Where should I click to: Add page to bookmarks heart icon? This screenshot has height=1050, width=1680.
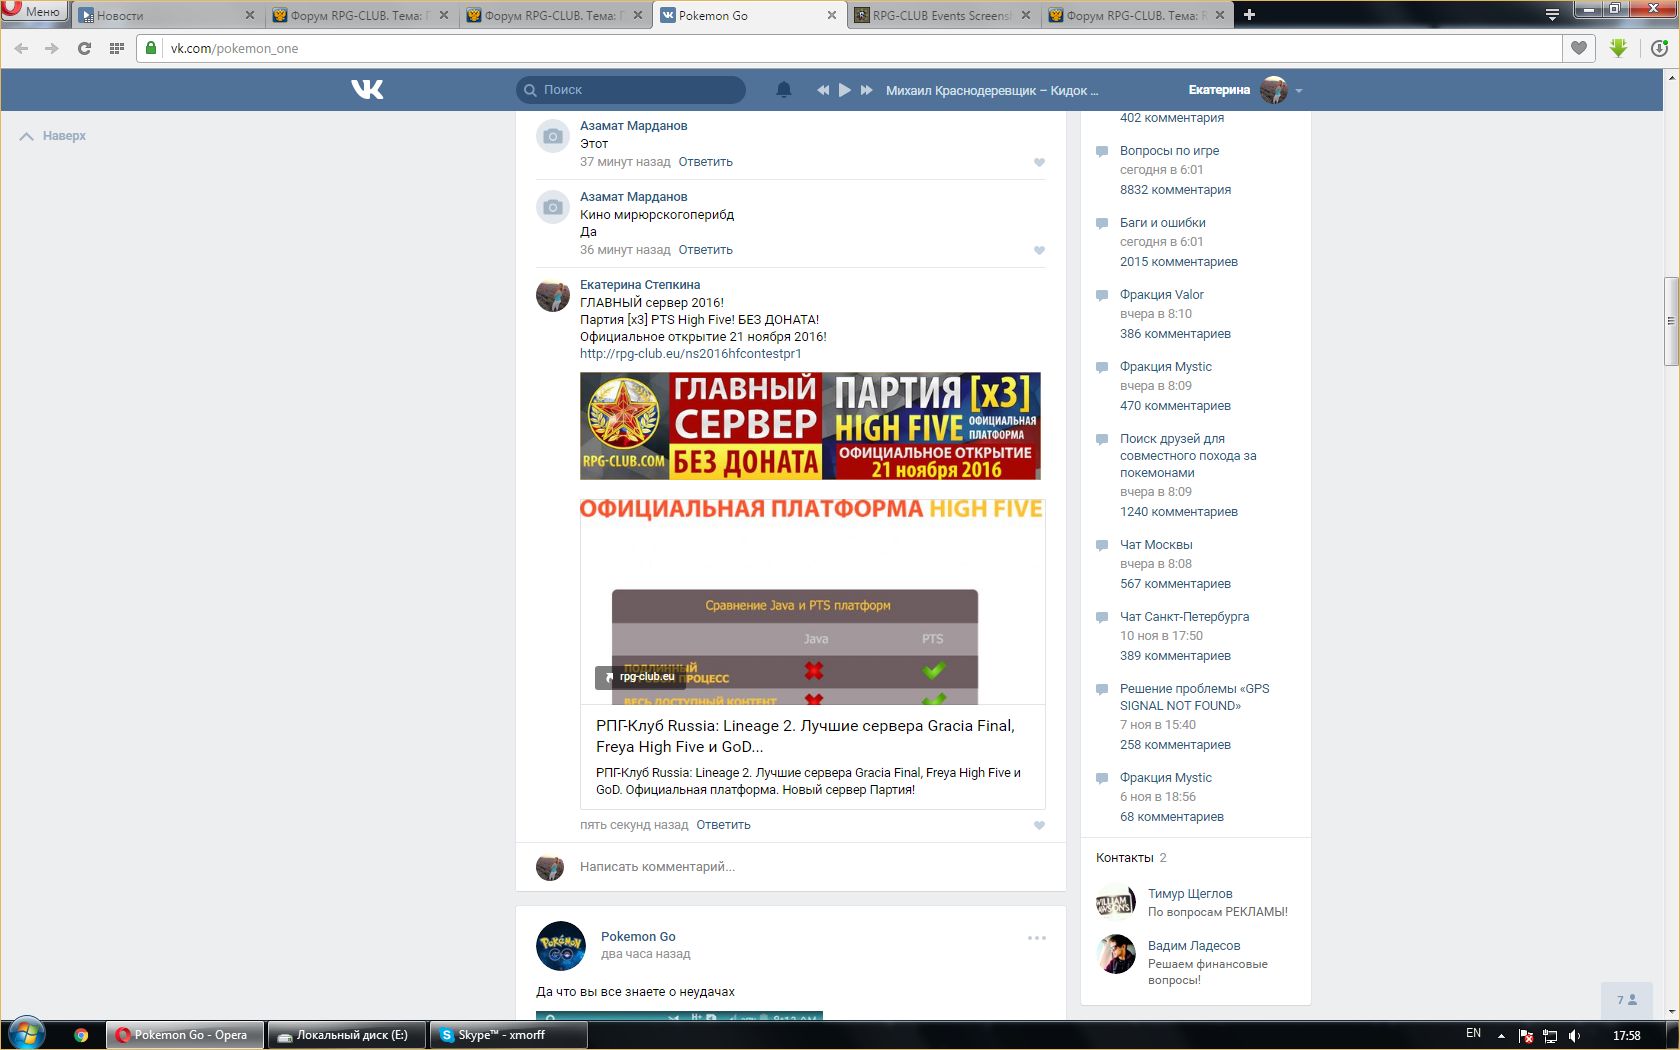click(x=1579, y=48)
